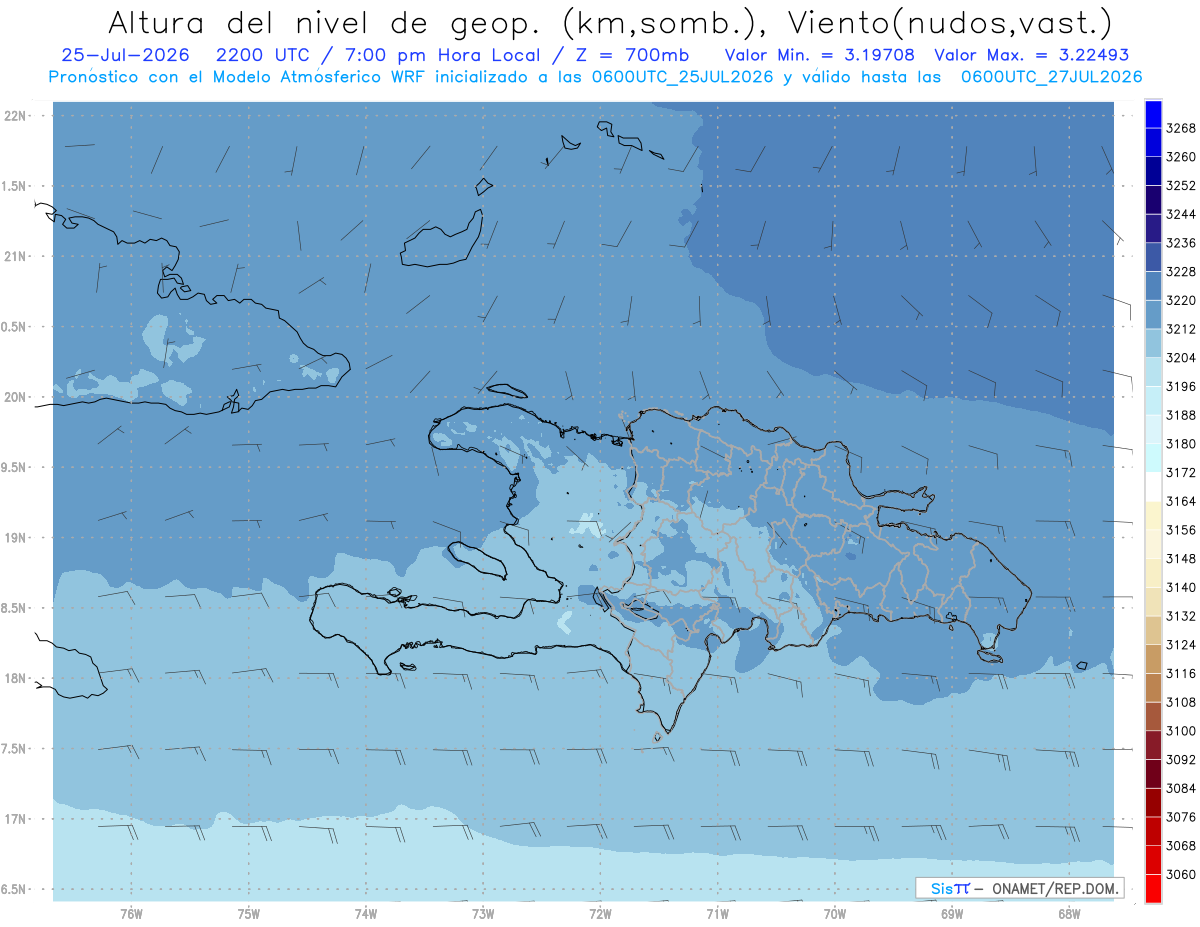The height and width of the screenshot is (927, 1200).
Task: Click the '76W' longitude label
Action: pos(131,913)
